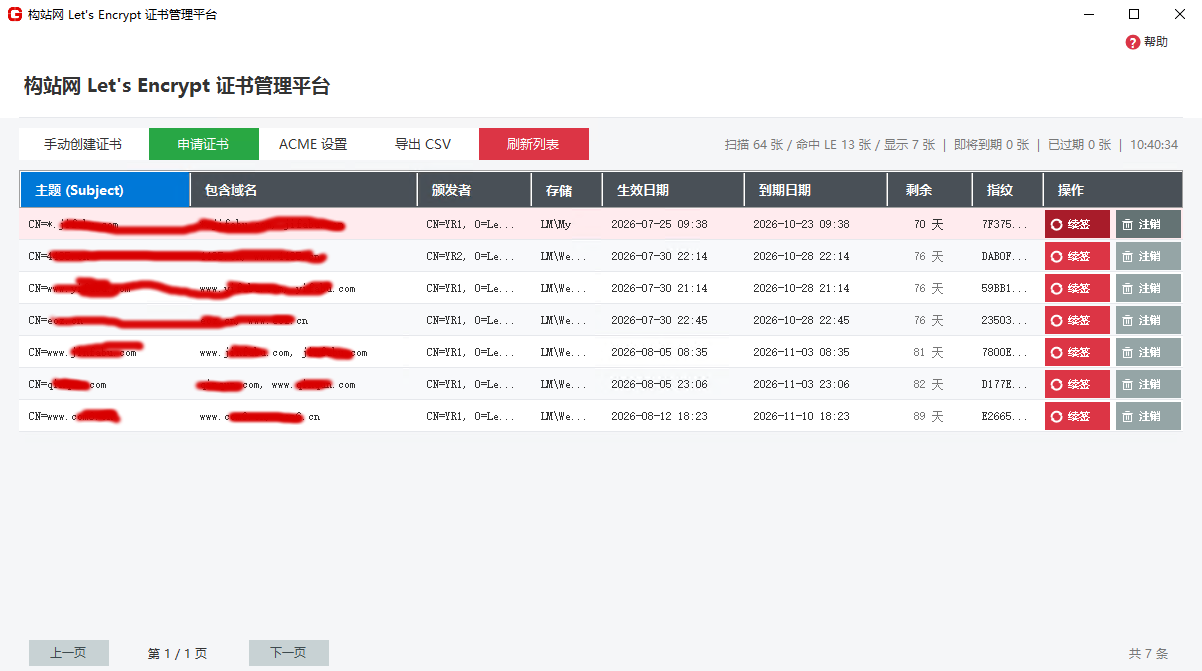Go to previous page with 上一页

tap(69, 653)
